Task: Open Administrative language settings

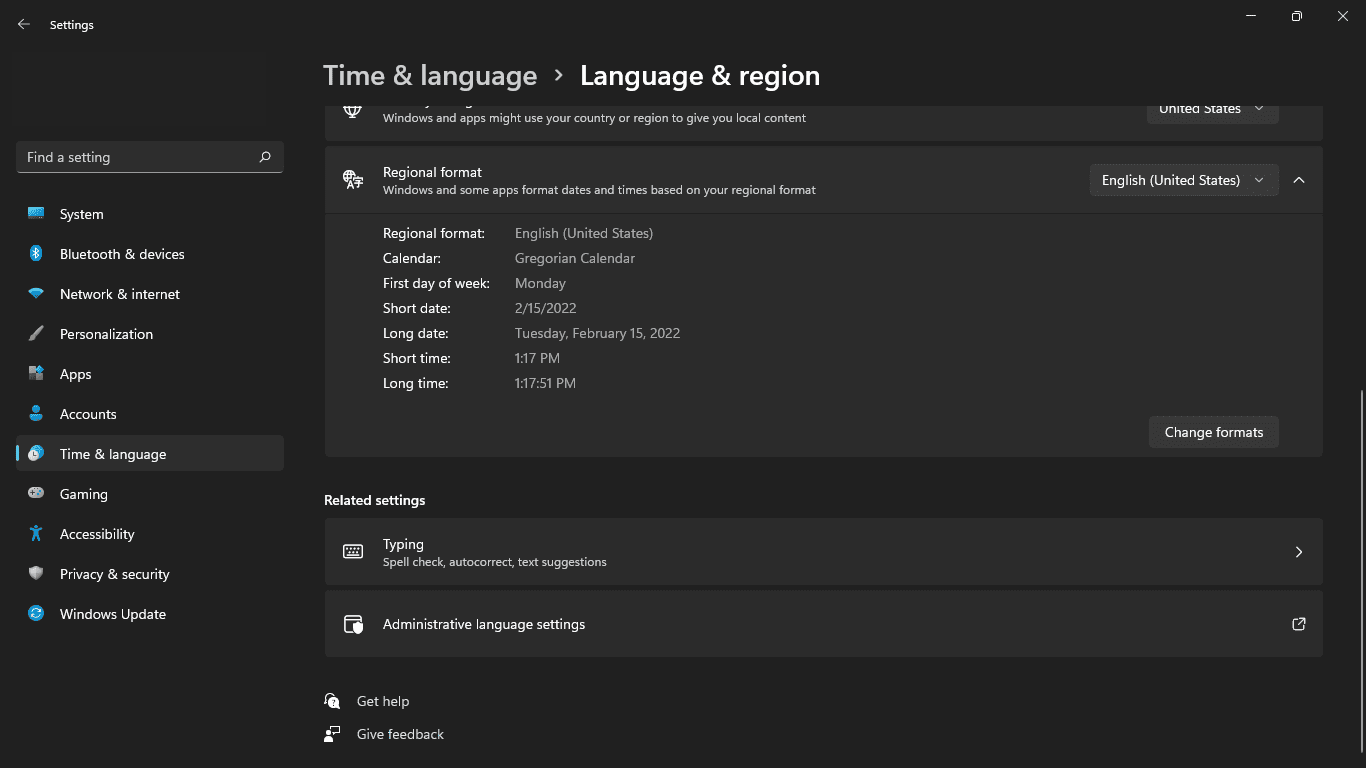Action: tap(824, 624)
